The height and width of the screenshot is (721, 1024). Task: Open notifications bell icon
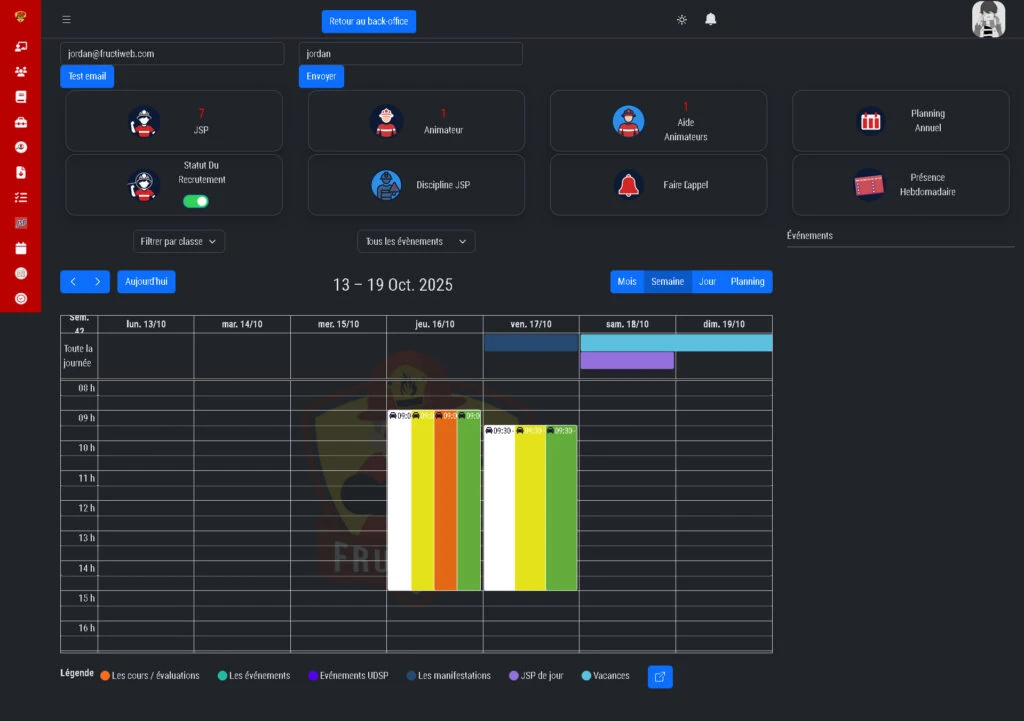coord(711,19)
